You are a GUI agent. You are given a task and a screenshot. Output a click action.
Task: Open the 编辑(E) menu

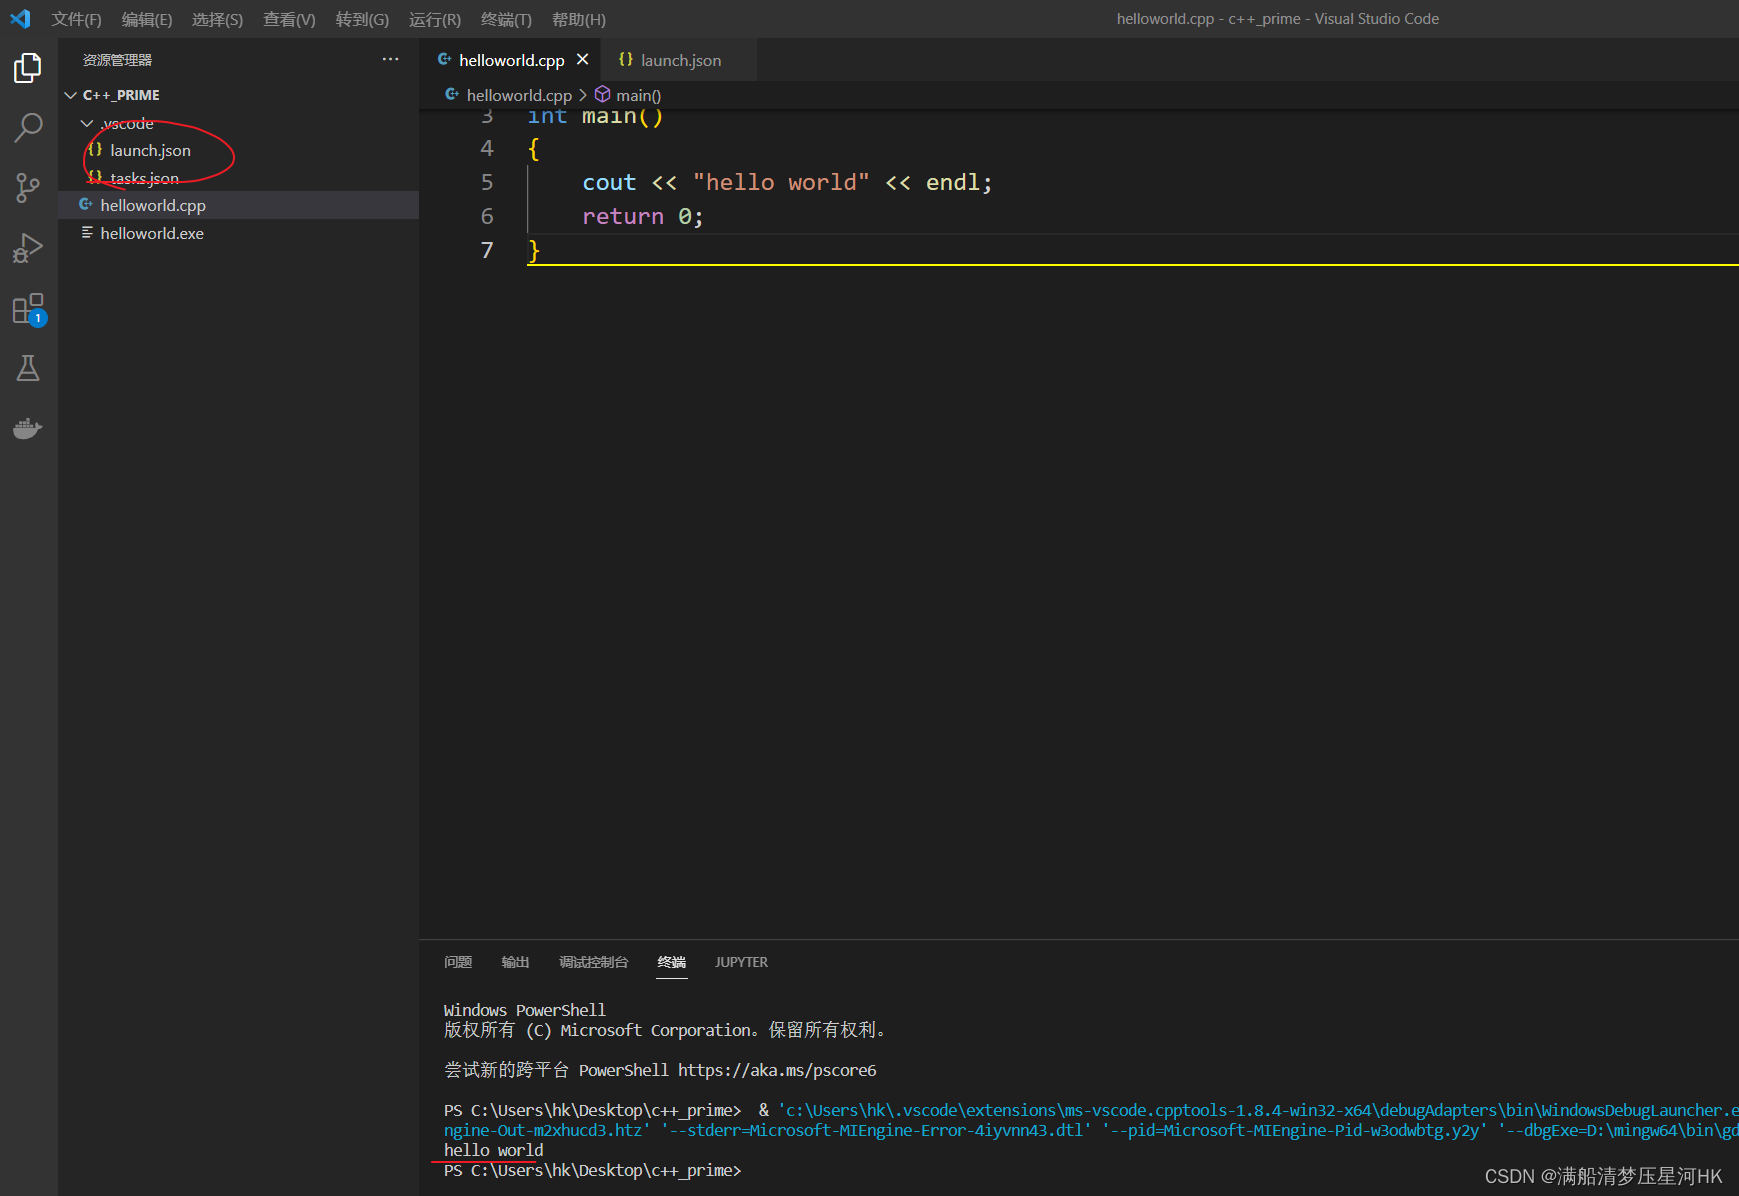click(x=147, y=19)
